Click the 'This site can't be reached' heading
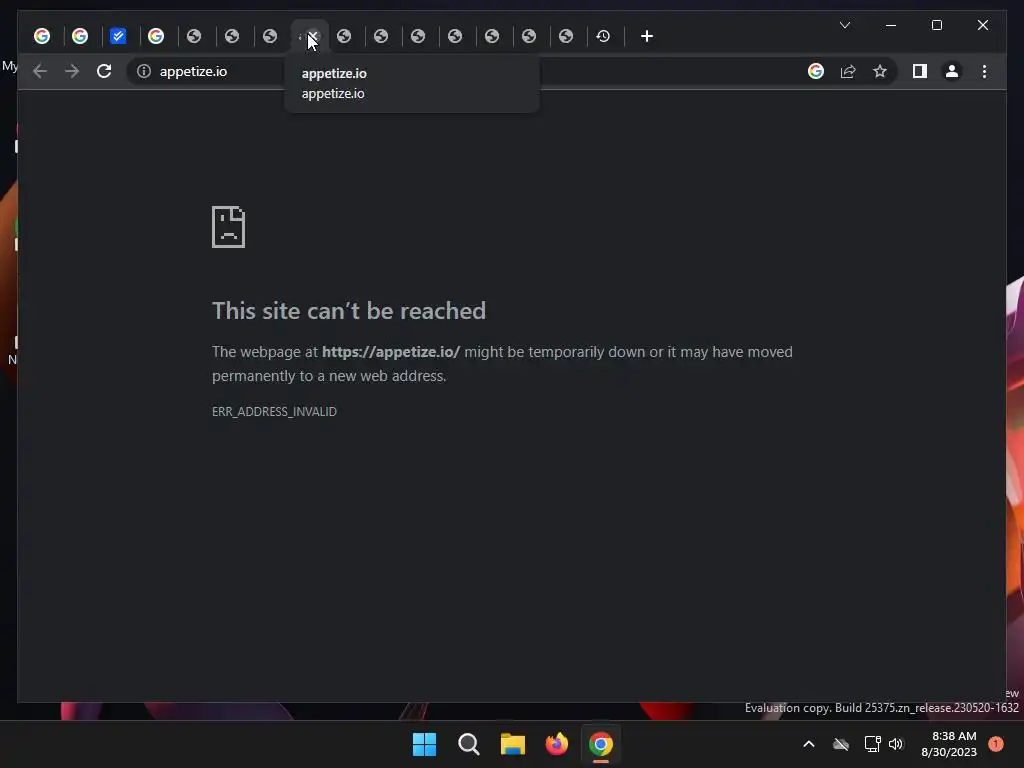This screenshot has height=768, width=1024. click(349, 311)
